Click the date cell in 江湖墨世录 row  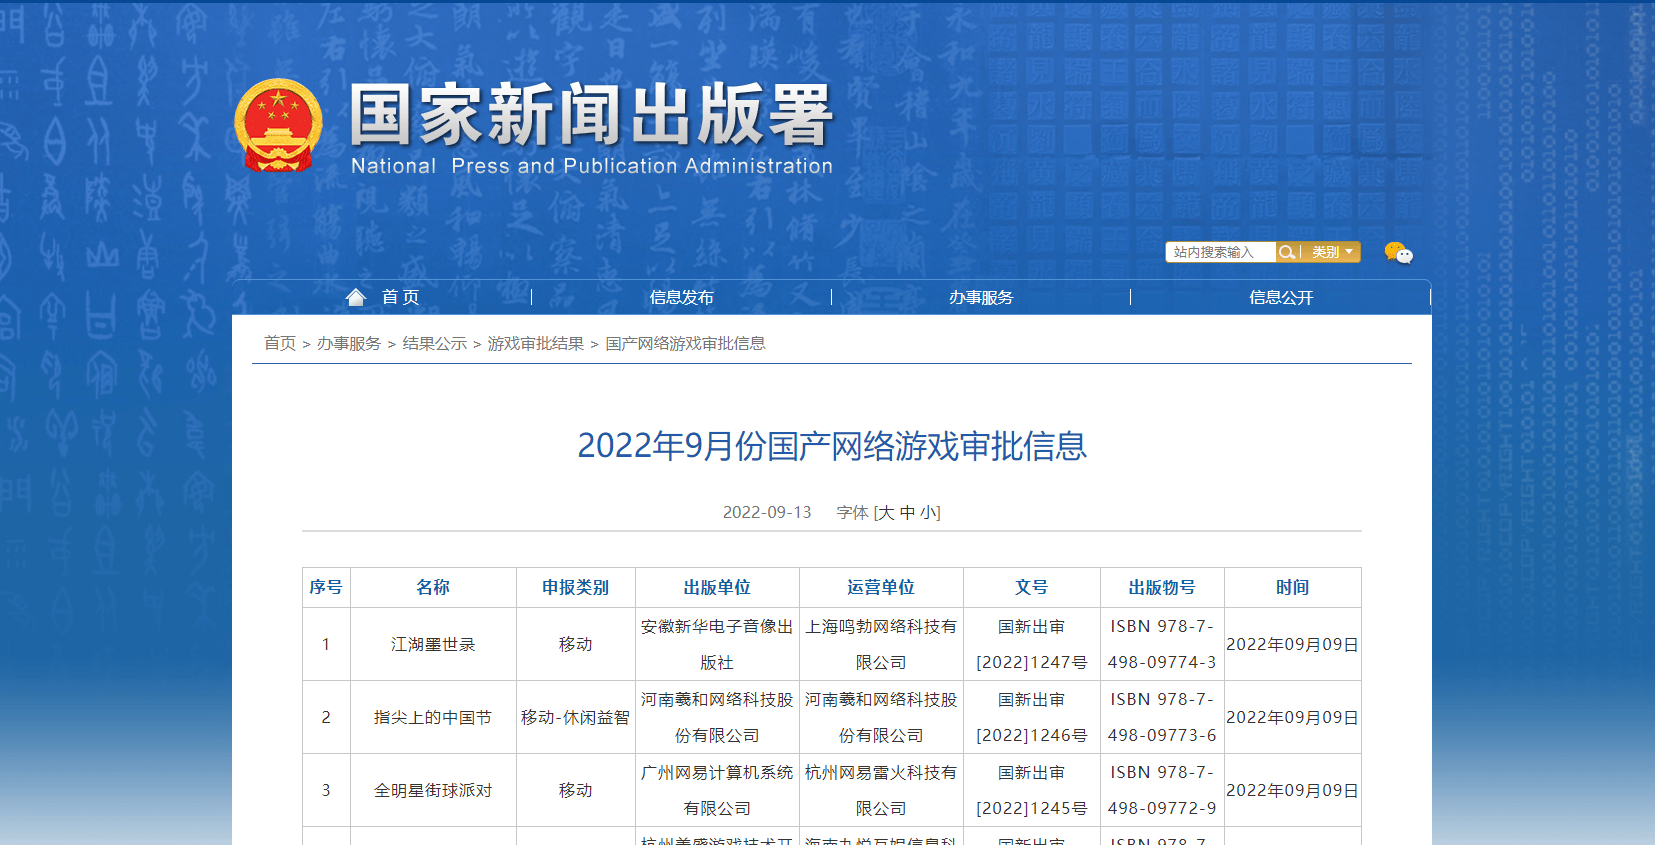pyautogui.click(x=1292, y=645)
